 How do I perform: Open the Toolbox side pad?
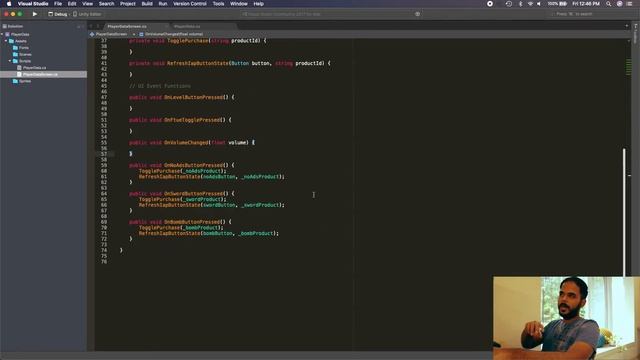pos(636,33)
